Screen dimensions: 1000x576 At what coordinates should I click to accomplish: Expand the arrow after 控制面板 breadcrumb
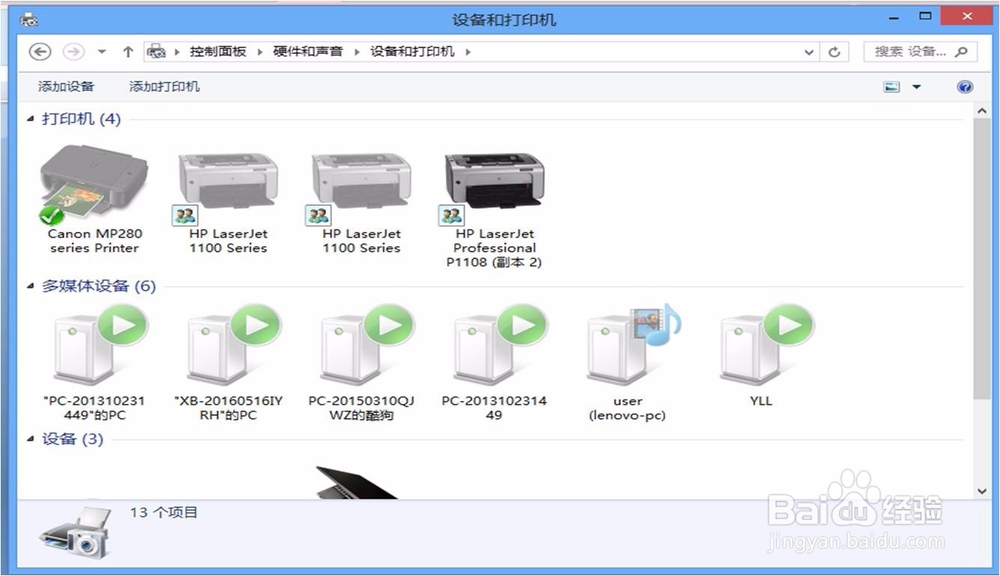(260, 52)
